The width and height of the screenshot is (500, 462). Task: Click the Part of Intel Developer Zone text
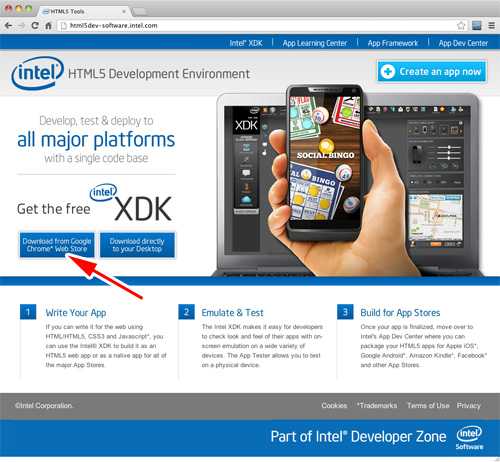tap(358, 436)
